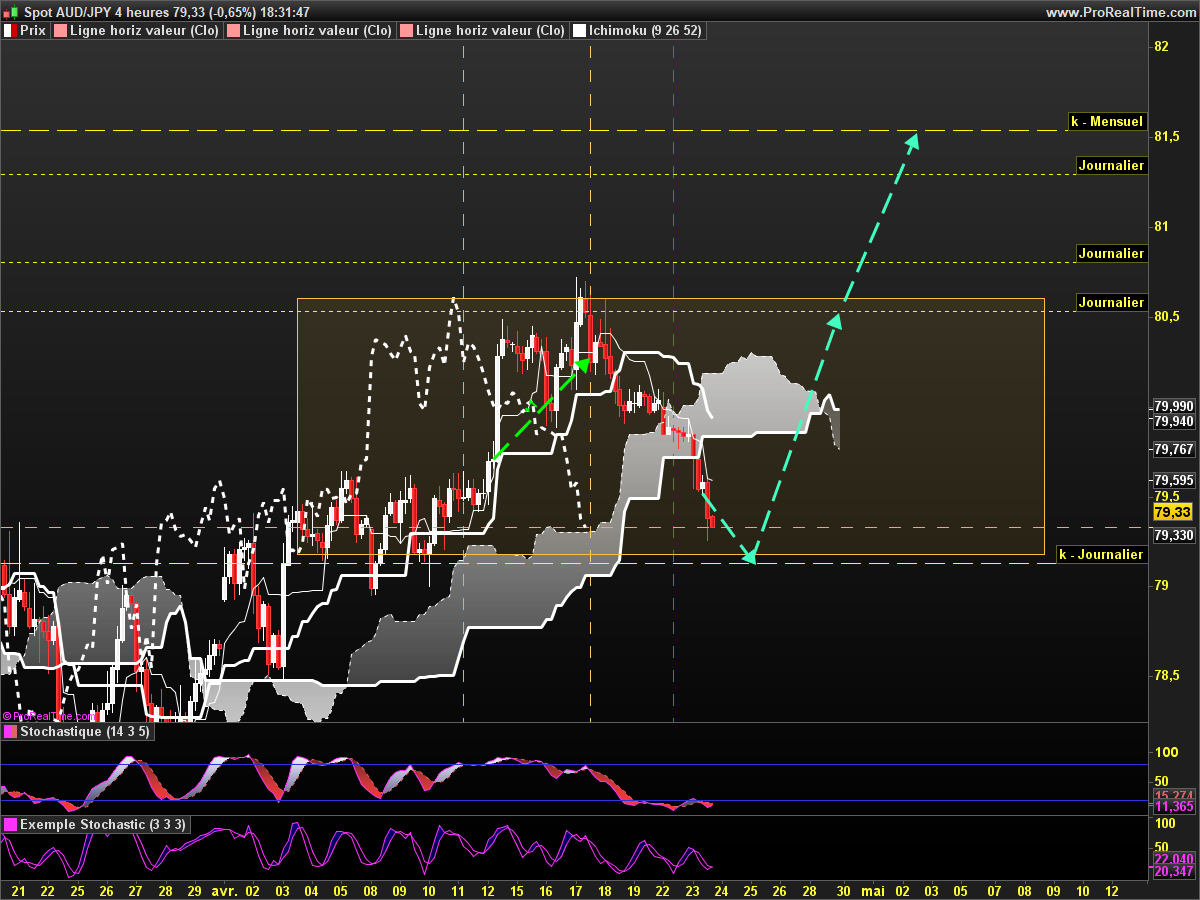Click the 79,330 price tag

[x=1174, y=535]
